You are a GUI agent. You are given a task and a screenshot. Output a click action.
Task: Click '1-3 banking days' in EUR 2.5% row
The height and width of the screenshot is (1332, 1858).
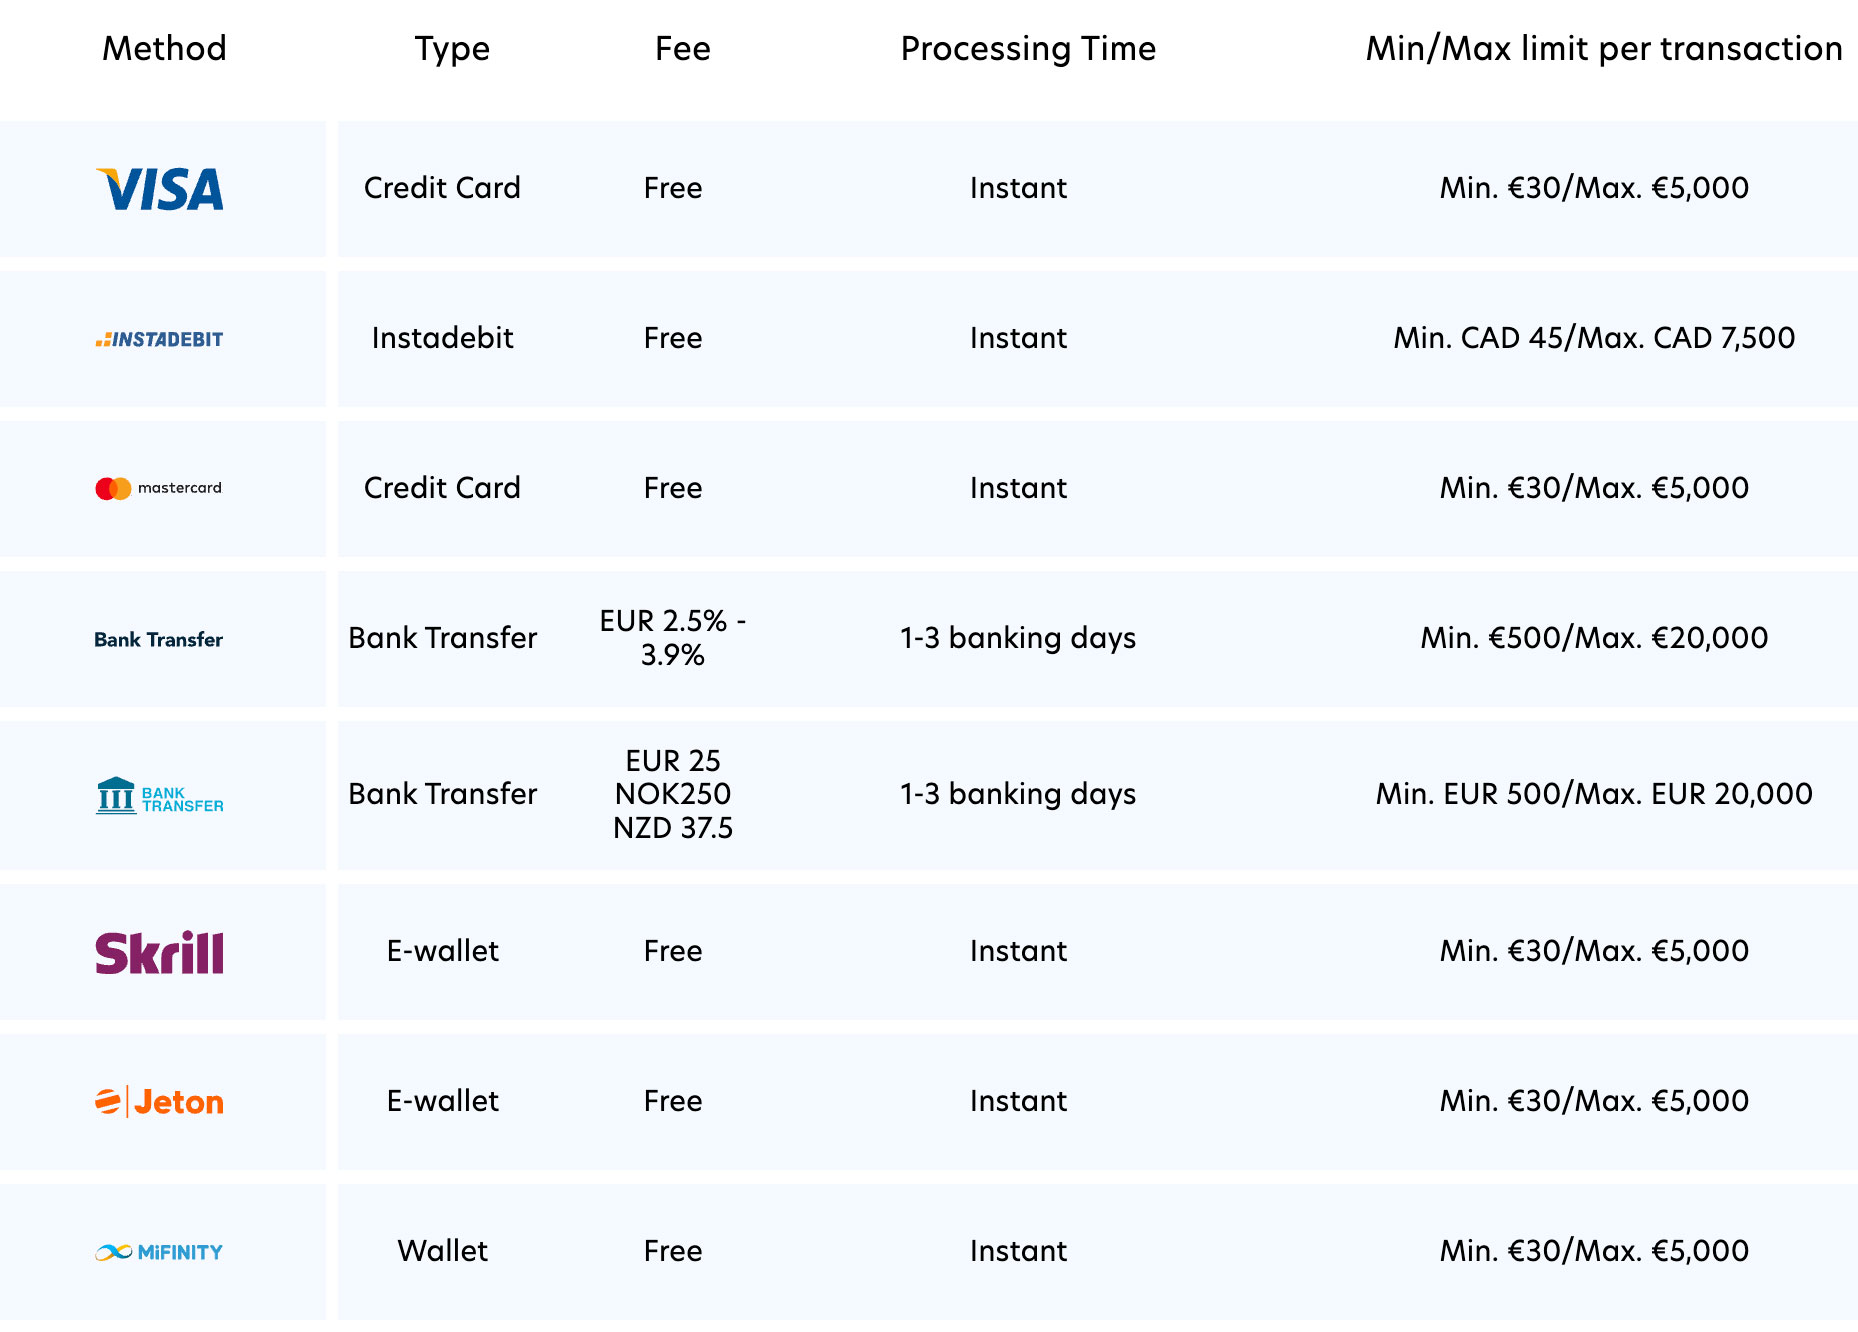(x=1018, y=638)
